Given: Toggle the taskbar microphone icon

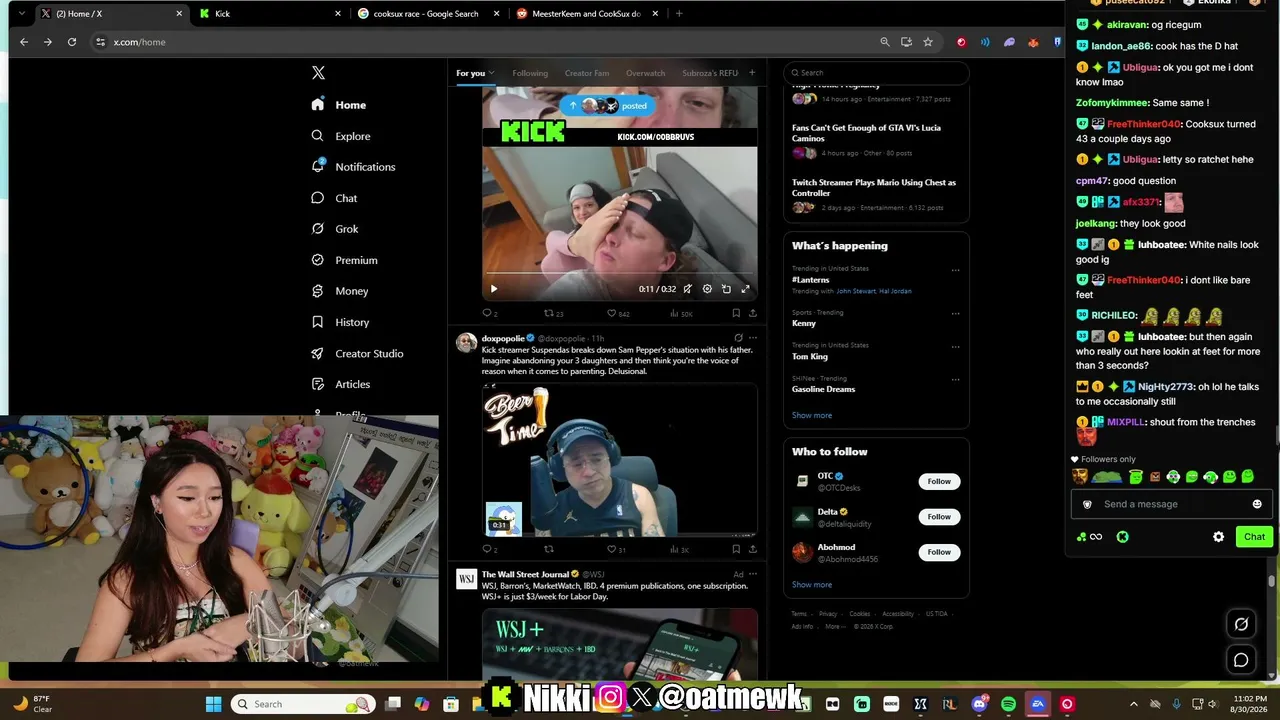Looking at the screenshot, I should coord(1176,704).
